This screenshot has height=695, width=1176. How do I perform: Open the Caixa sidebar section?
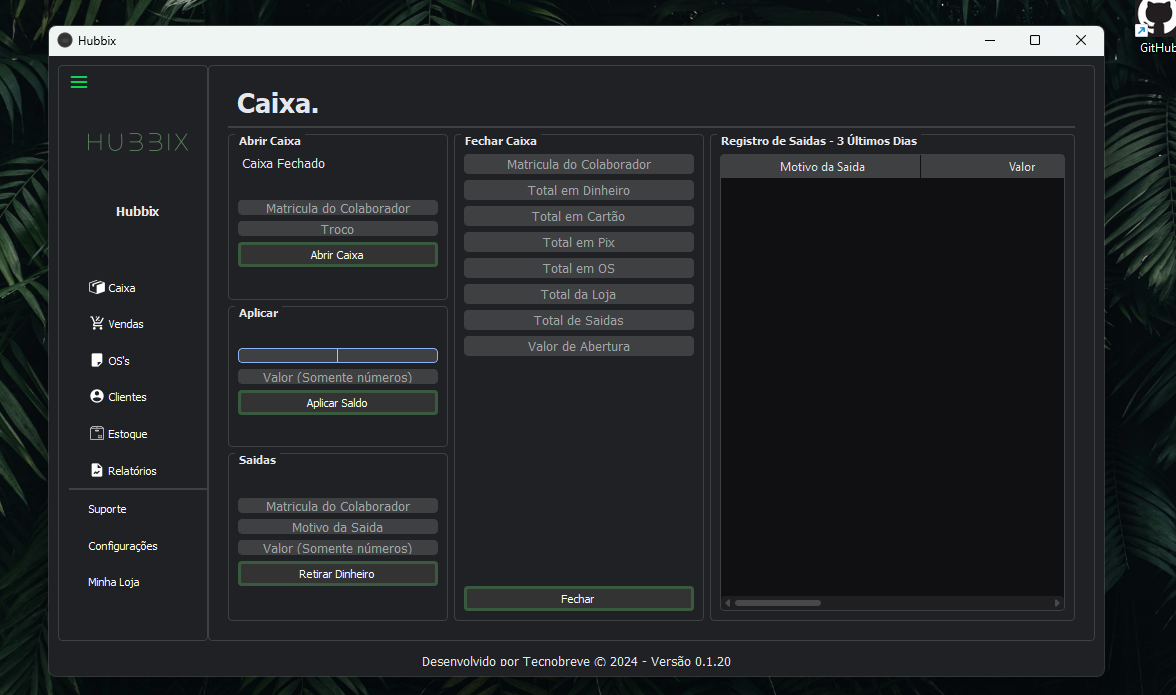(112, 288)
